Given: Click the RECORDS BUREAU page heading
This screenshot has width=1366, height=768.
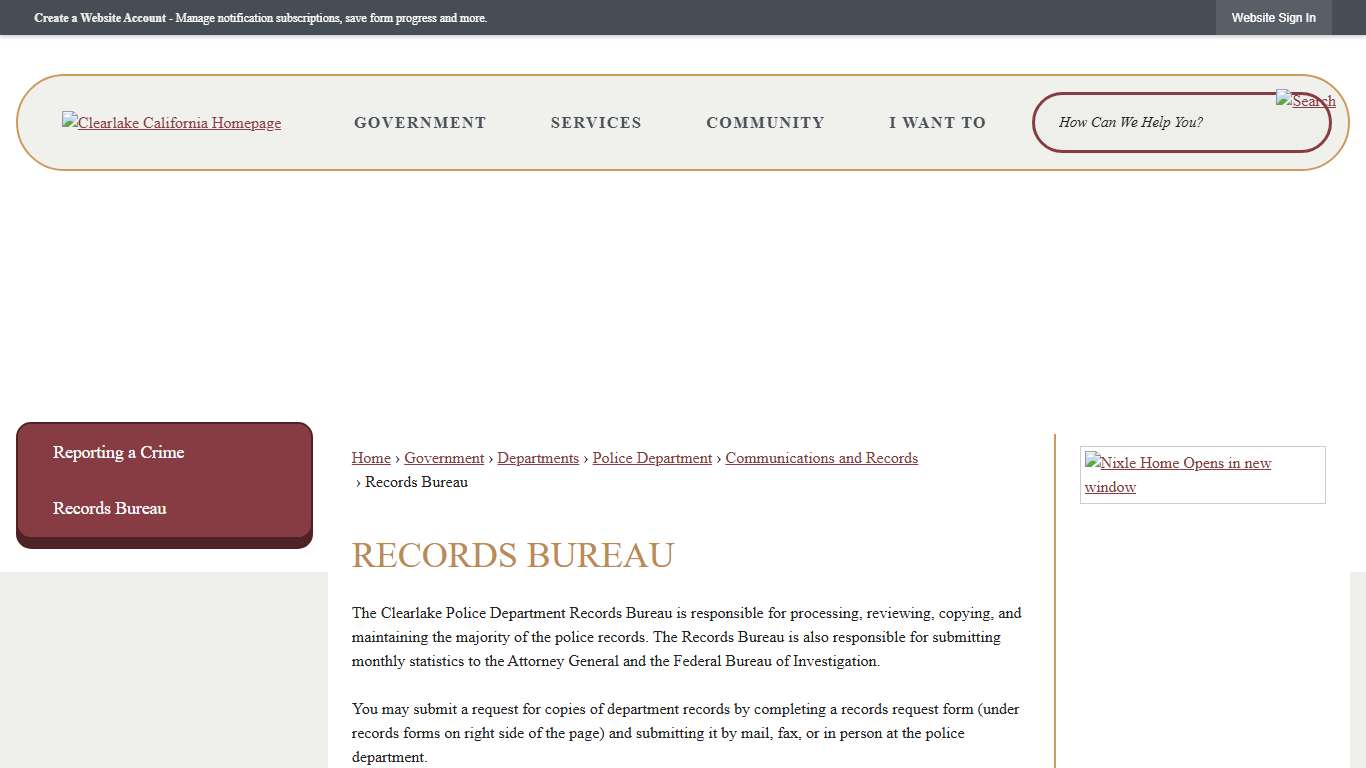Looking at the screenshot, I should click(x=512, y=555).
